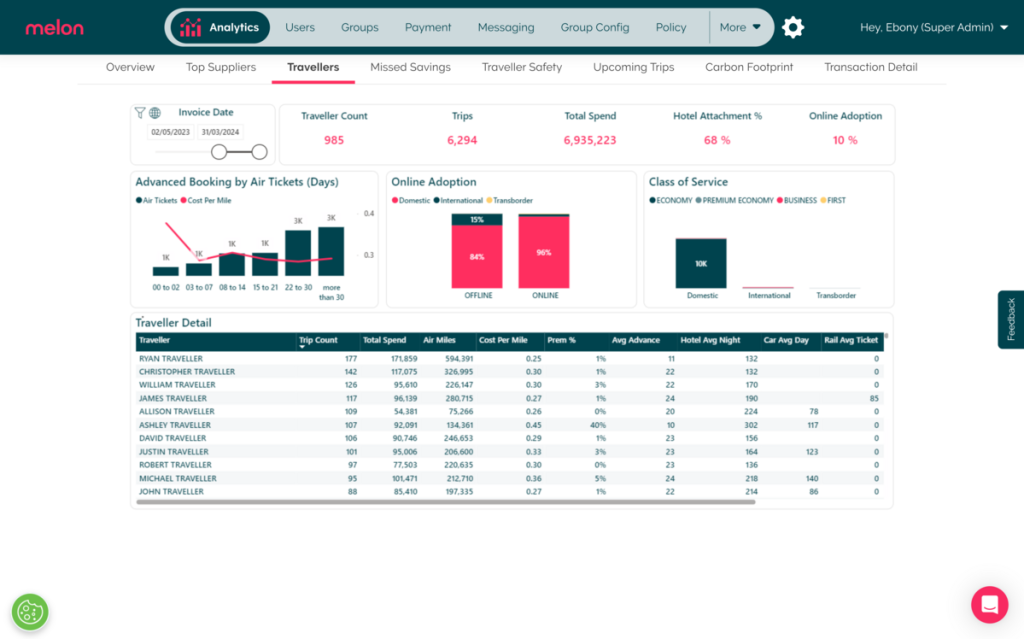Viewport: 1024px width, 639px height.
Task: Select the Travellers tab
Action: click(313, 67)
